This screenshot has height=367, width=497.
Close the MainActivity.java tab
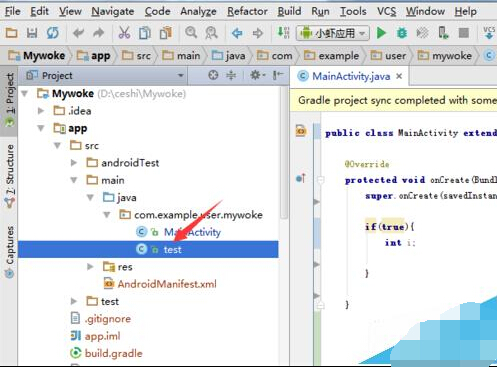point(399,76)
